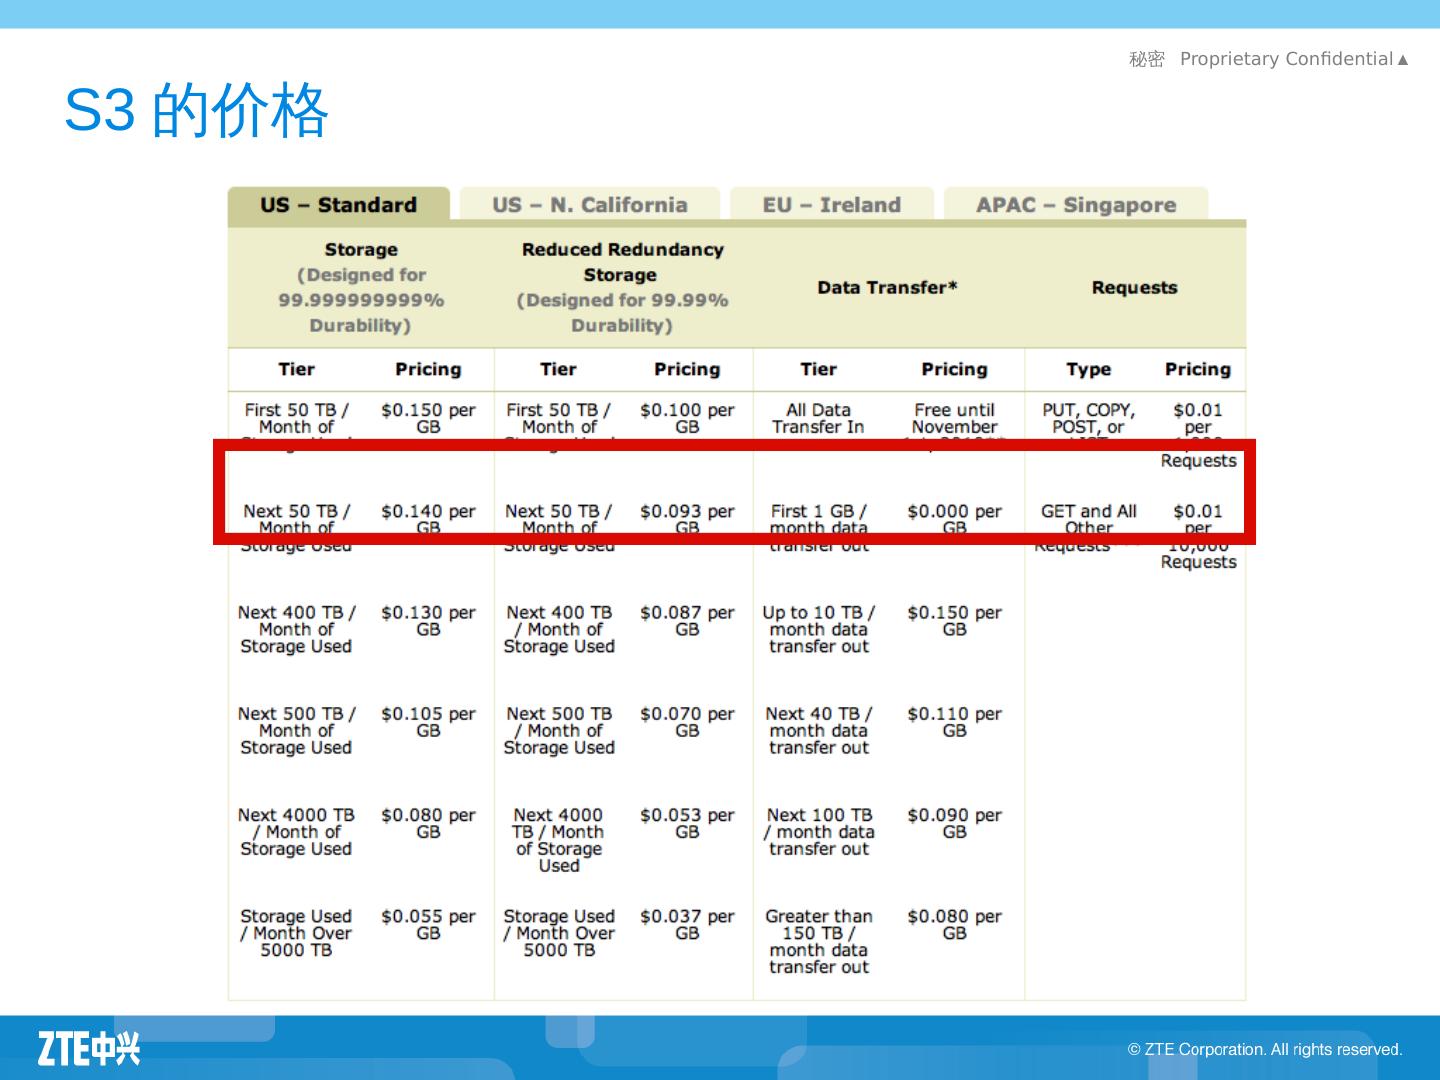1440x1080 pixels.
Task: Click the Data Transfer* column header
Action: (x=887, y=288)
